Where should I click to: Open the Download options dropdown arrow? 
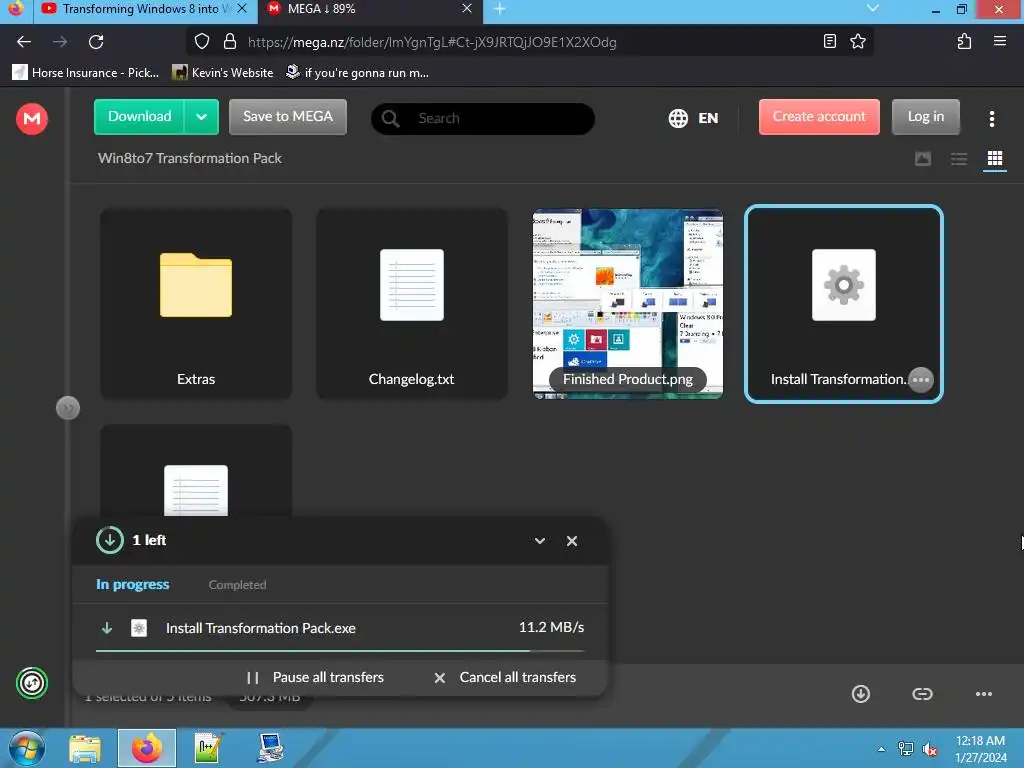[201, 117]
